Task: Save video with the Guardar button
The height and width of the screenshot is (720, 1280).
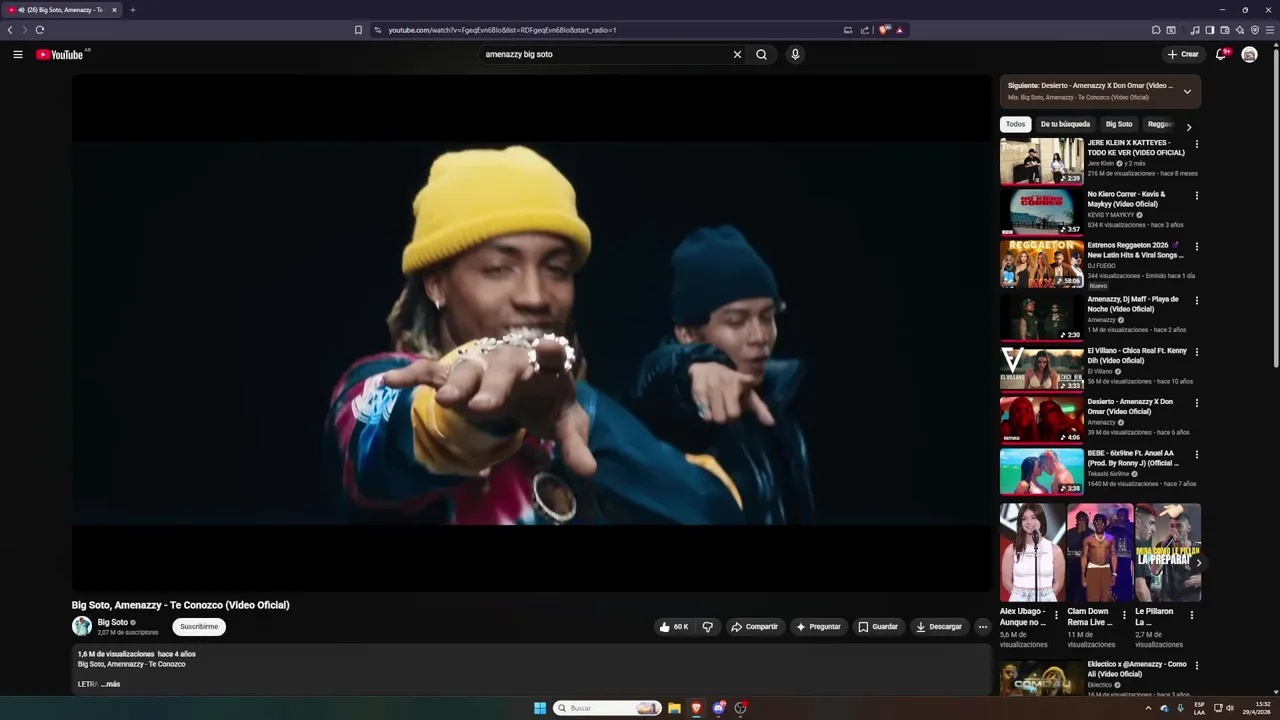Action: (878, 627)
